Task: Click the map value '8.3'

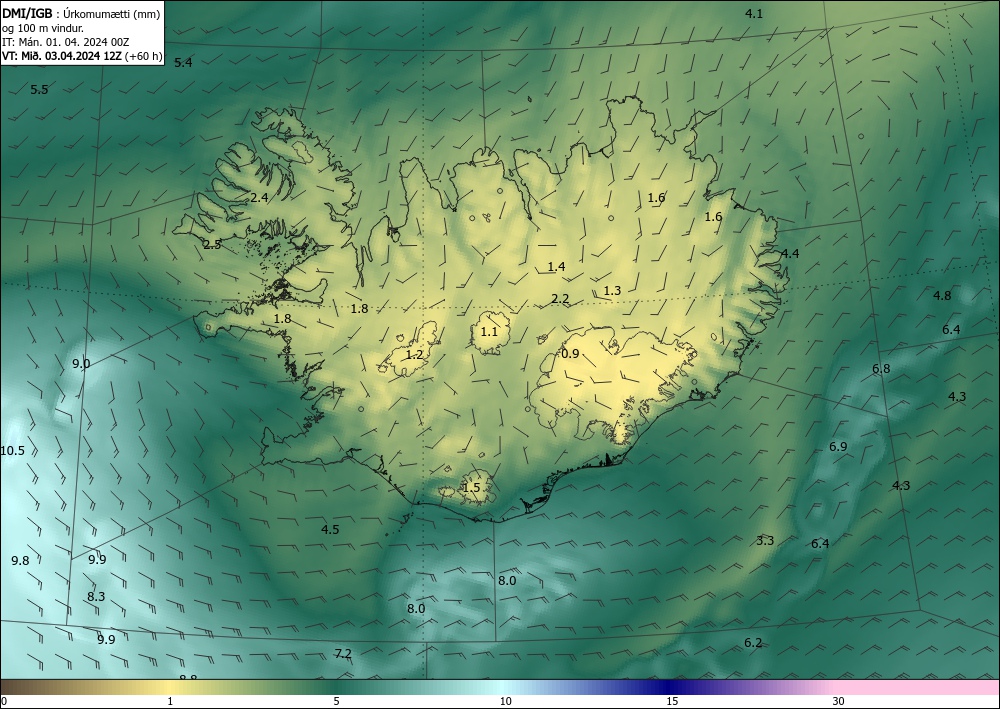Action: 96,597
